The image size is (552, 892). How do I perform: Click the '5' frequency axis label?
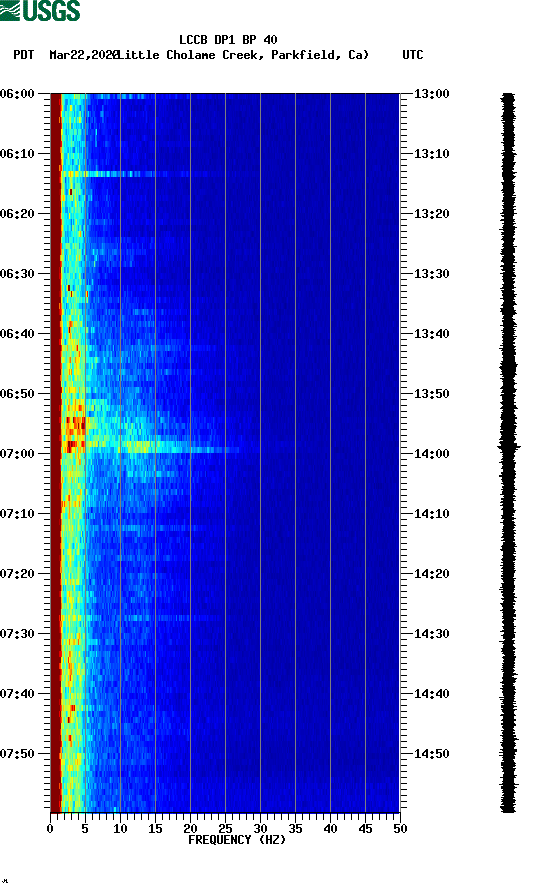[85, 829]
